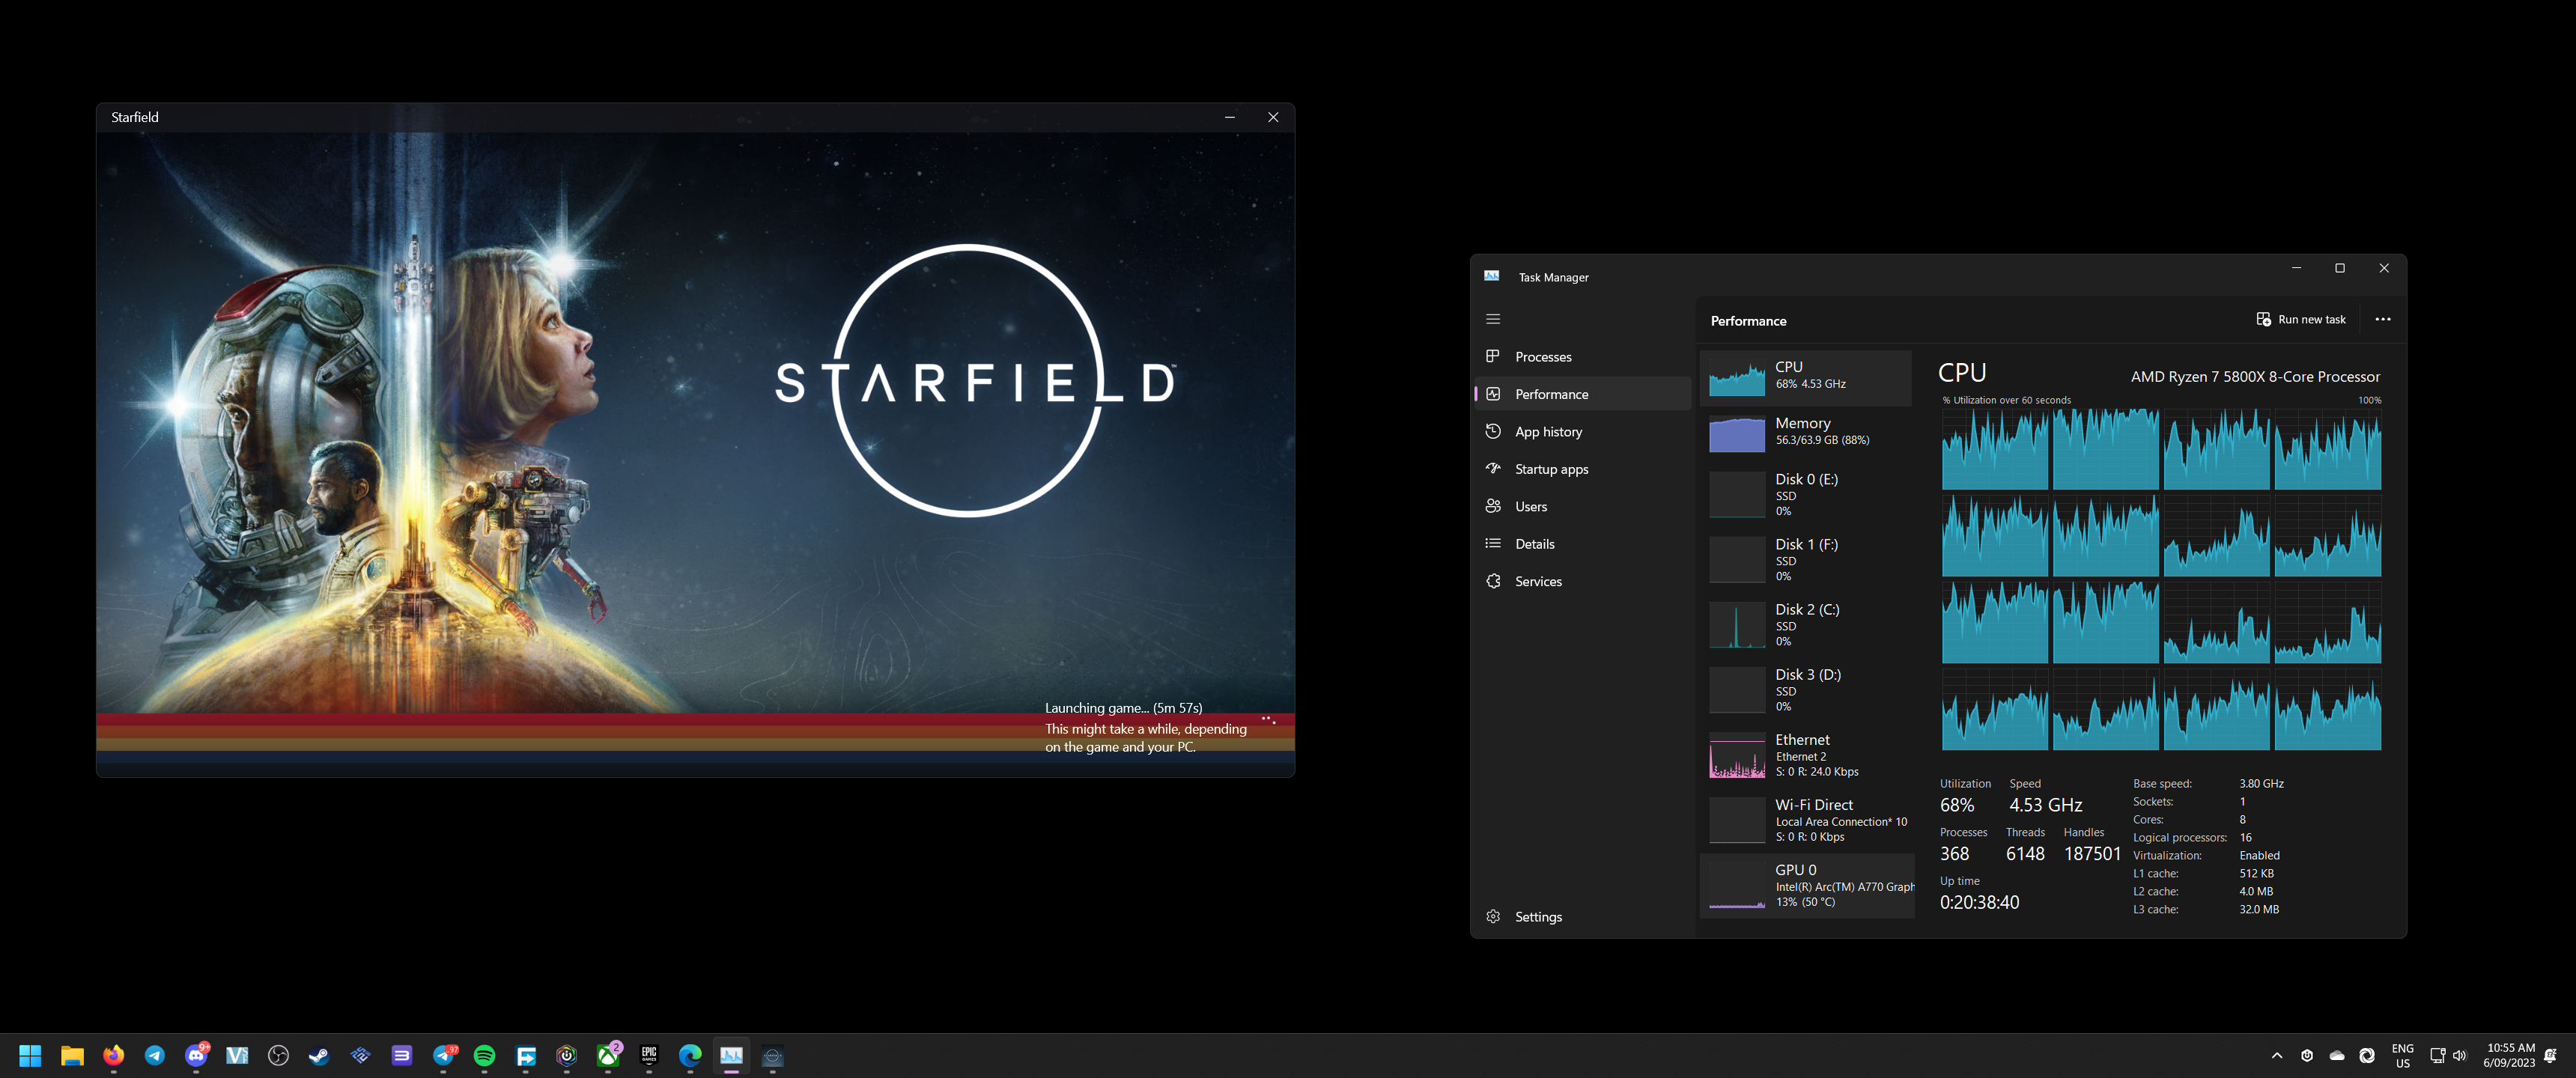Open the three-dots more options menu
The image size is (2576, 1078).
point(2382,320)
